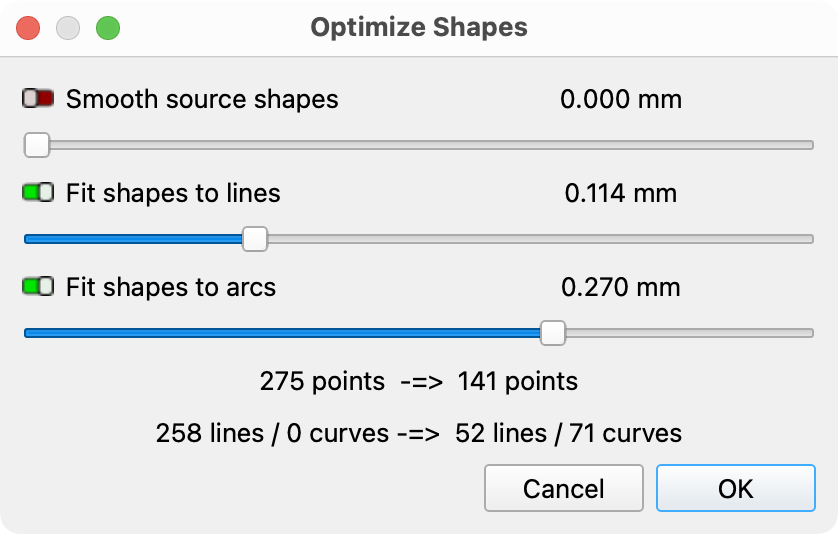The height and width of the screenshot is (534, 838).
Task: Click the Smooth source shapes slider handle
Action: [37, 145]
